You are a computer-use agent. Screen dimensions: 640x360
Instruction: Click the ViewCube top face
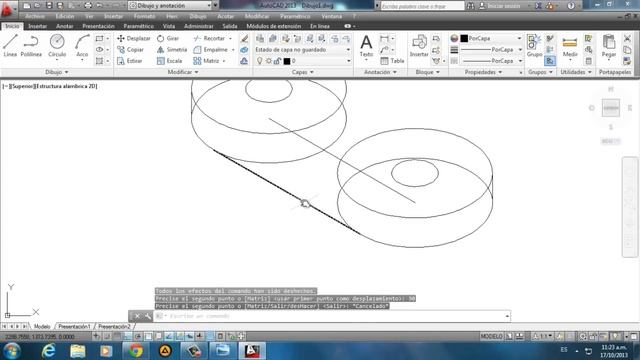click(611, 108)
